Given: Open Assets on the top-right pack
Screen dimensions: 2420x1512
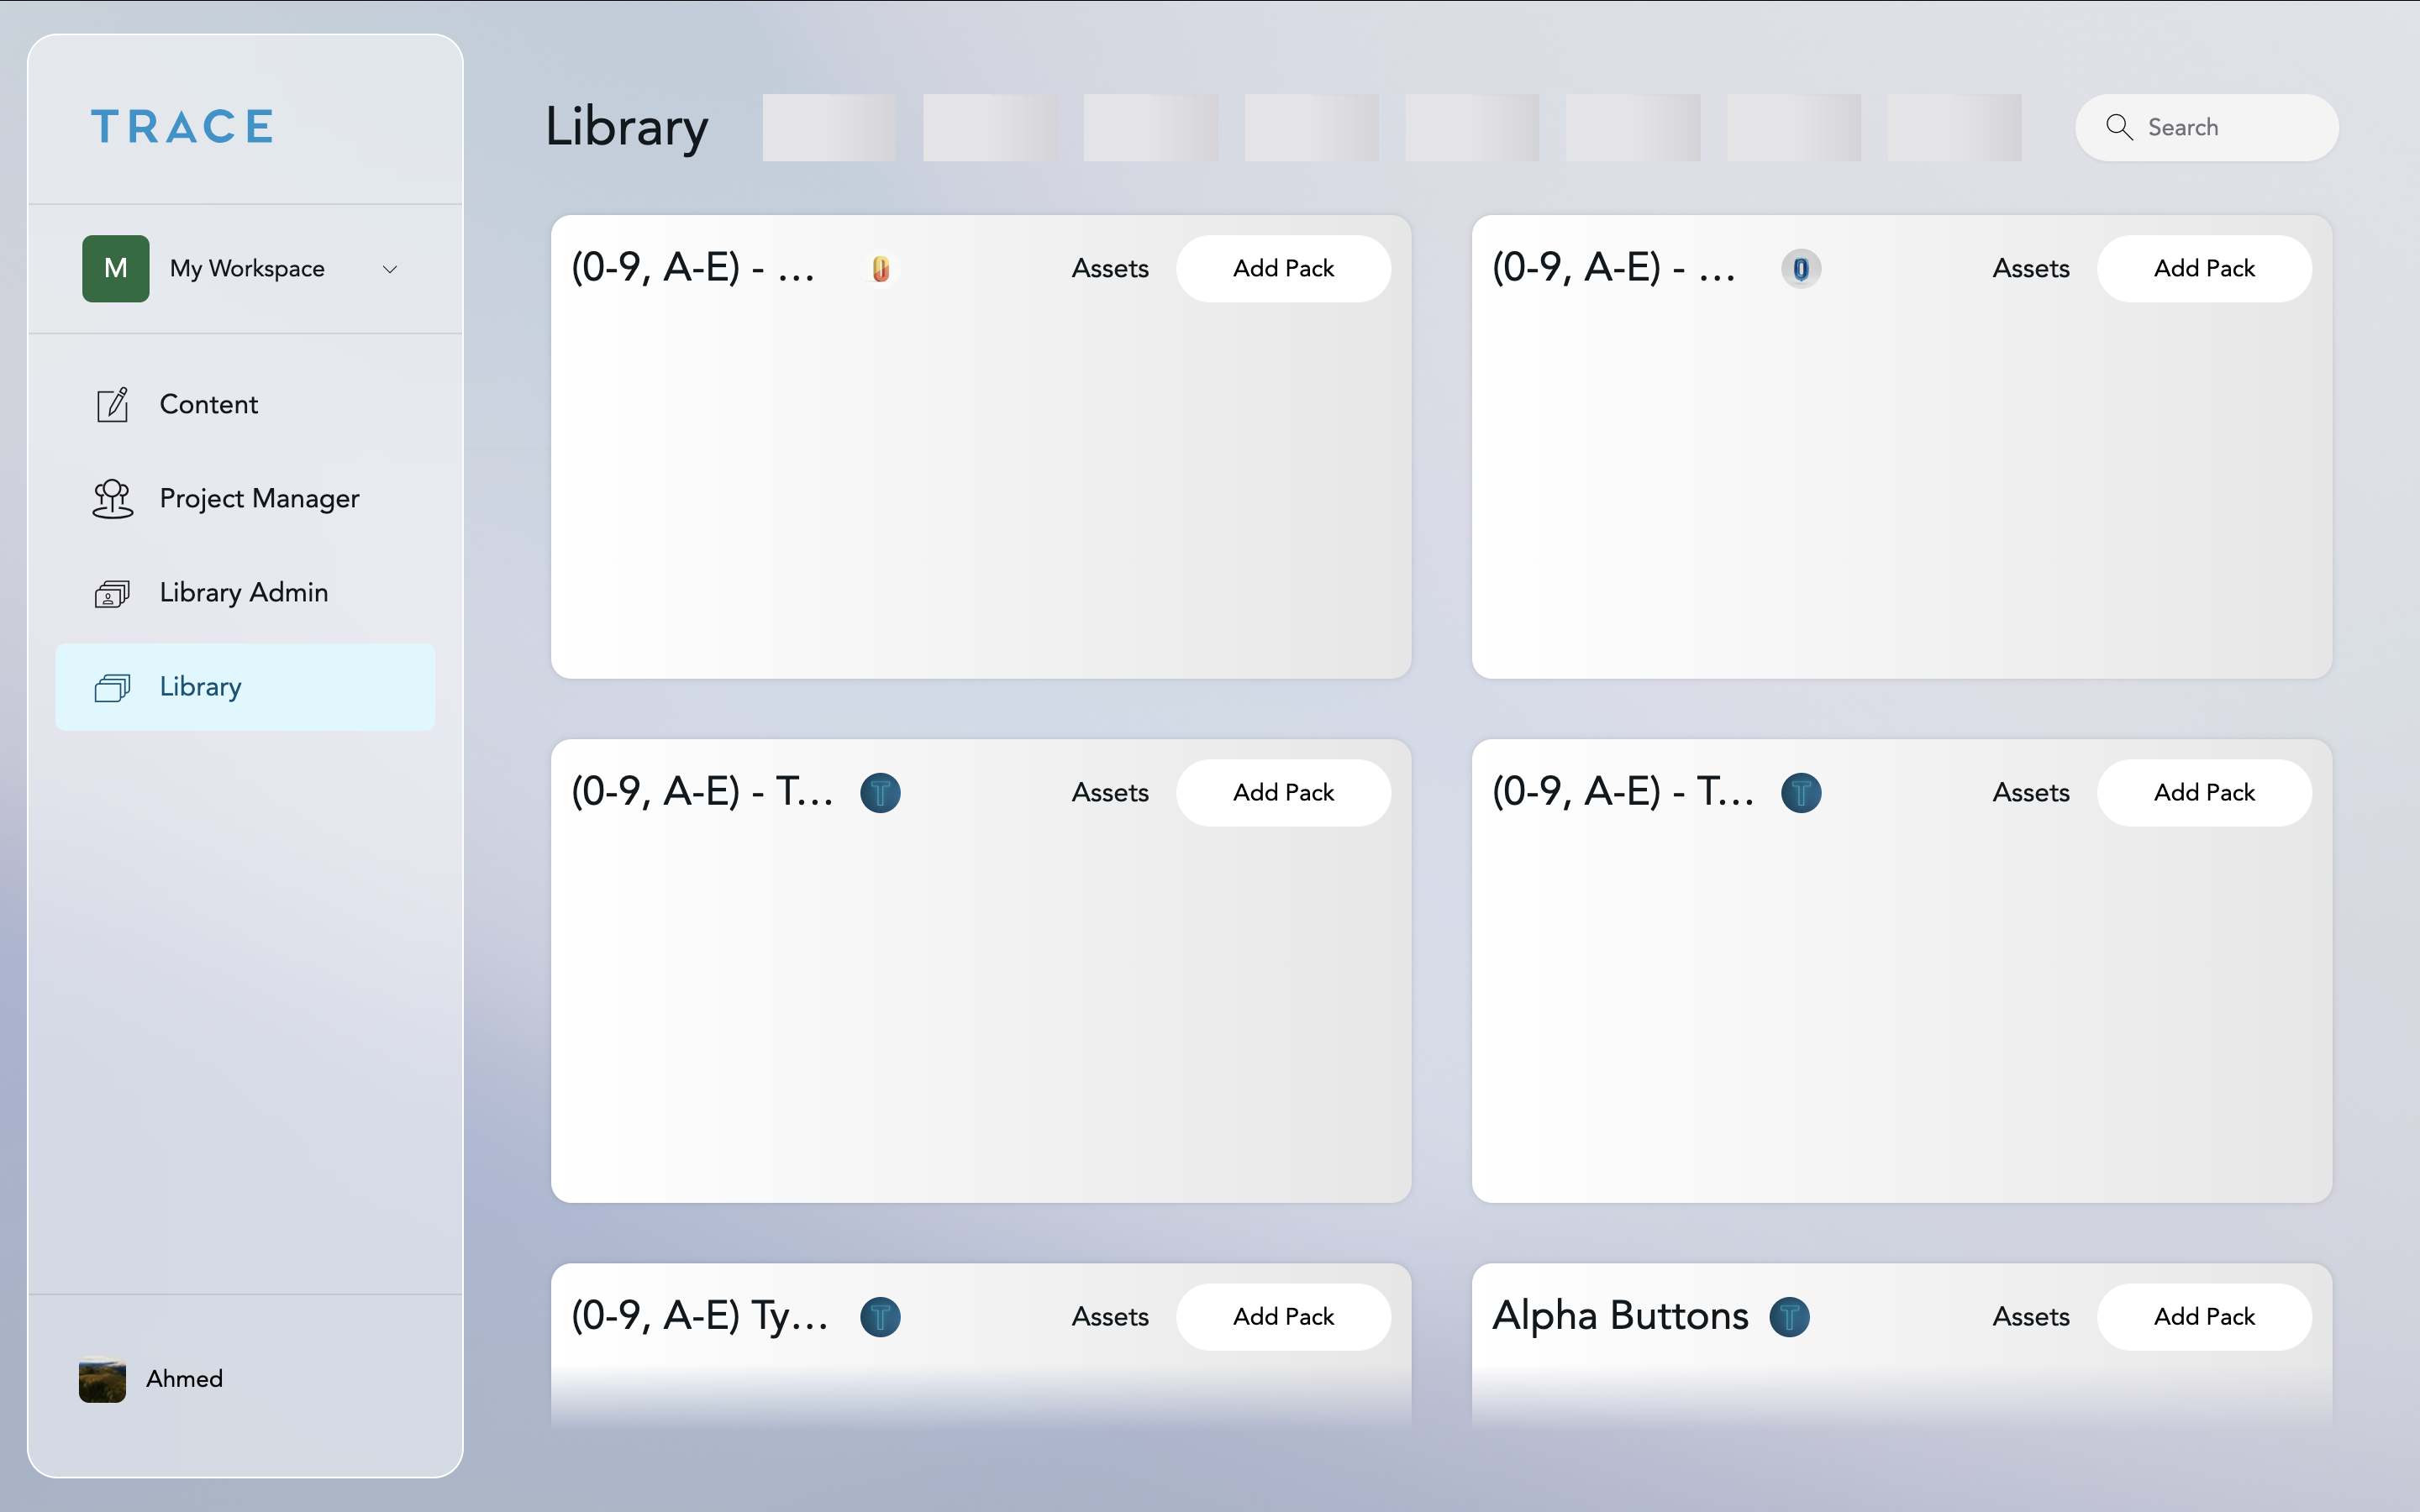Looking at the screenshot, I should point(2031,268).
